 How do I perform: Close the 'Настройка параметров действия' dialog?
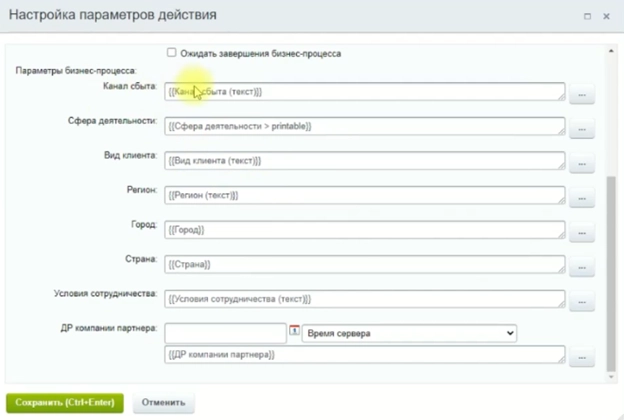(x=606, y=16)
